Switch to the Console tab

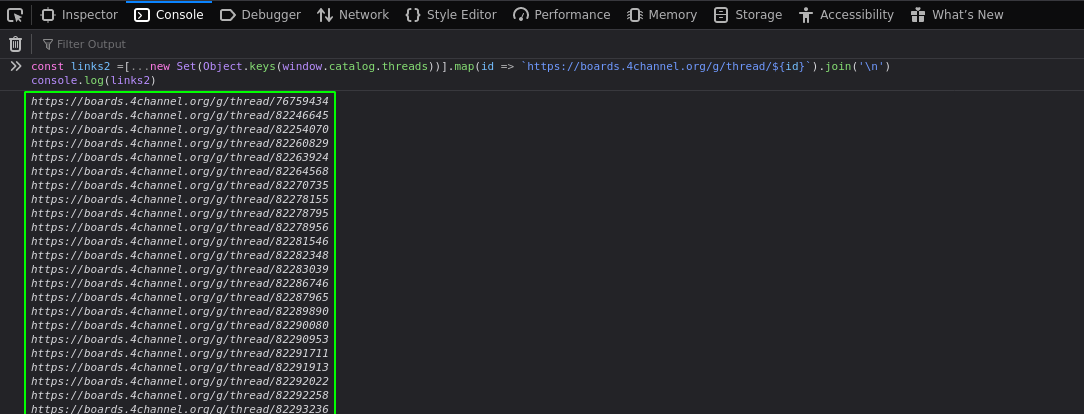[169, 15]
